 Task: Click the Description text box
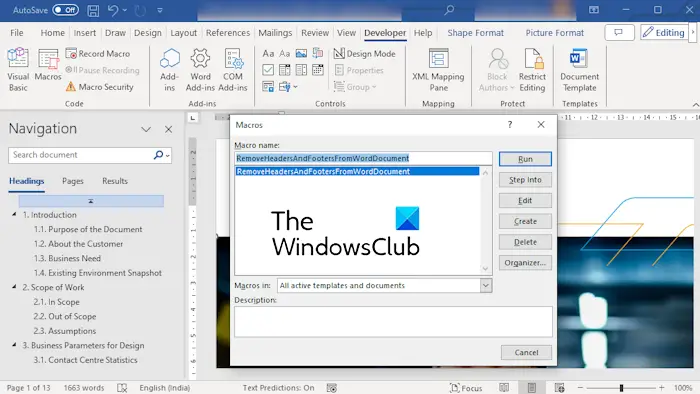pyautogui.click(x=393, y=322)
